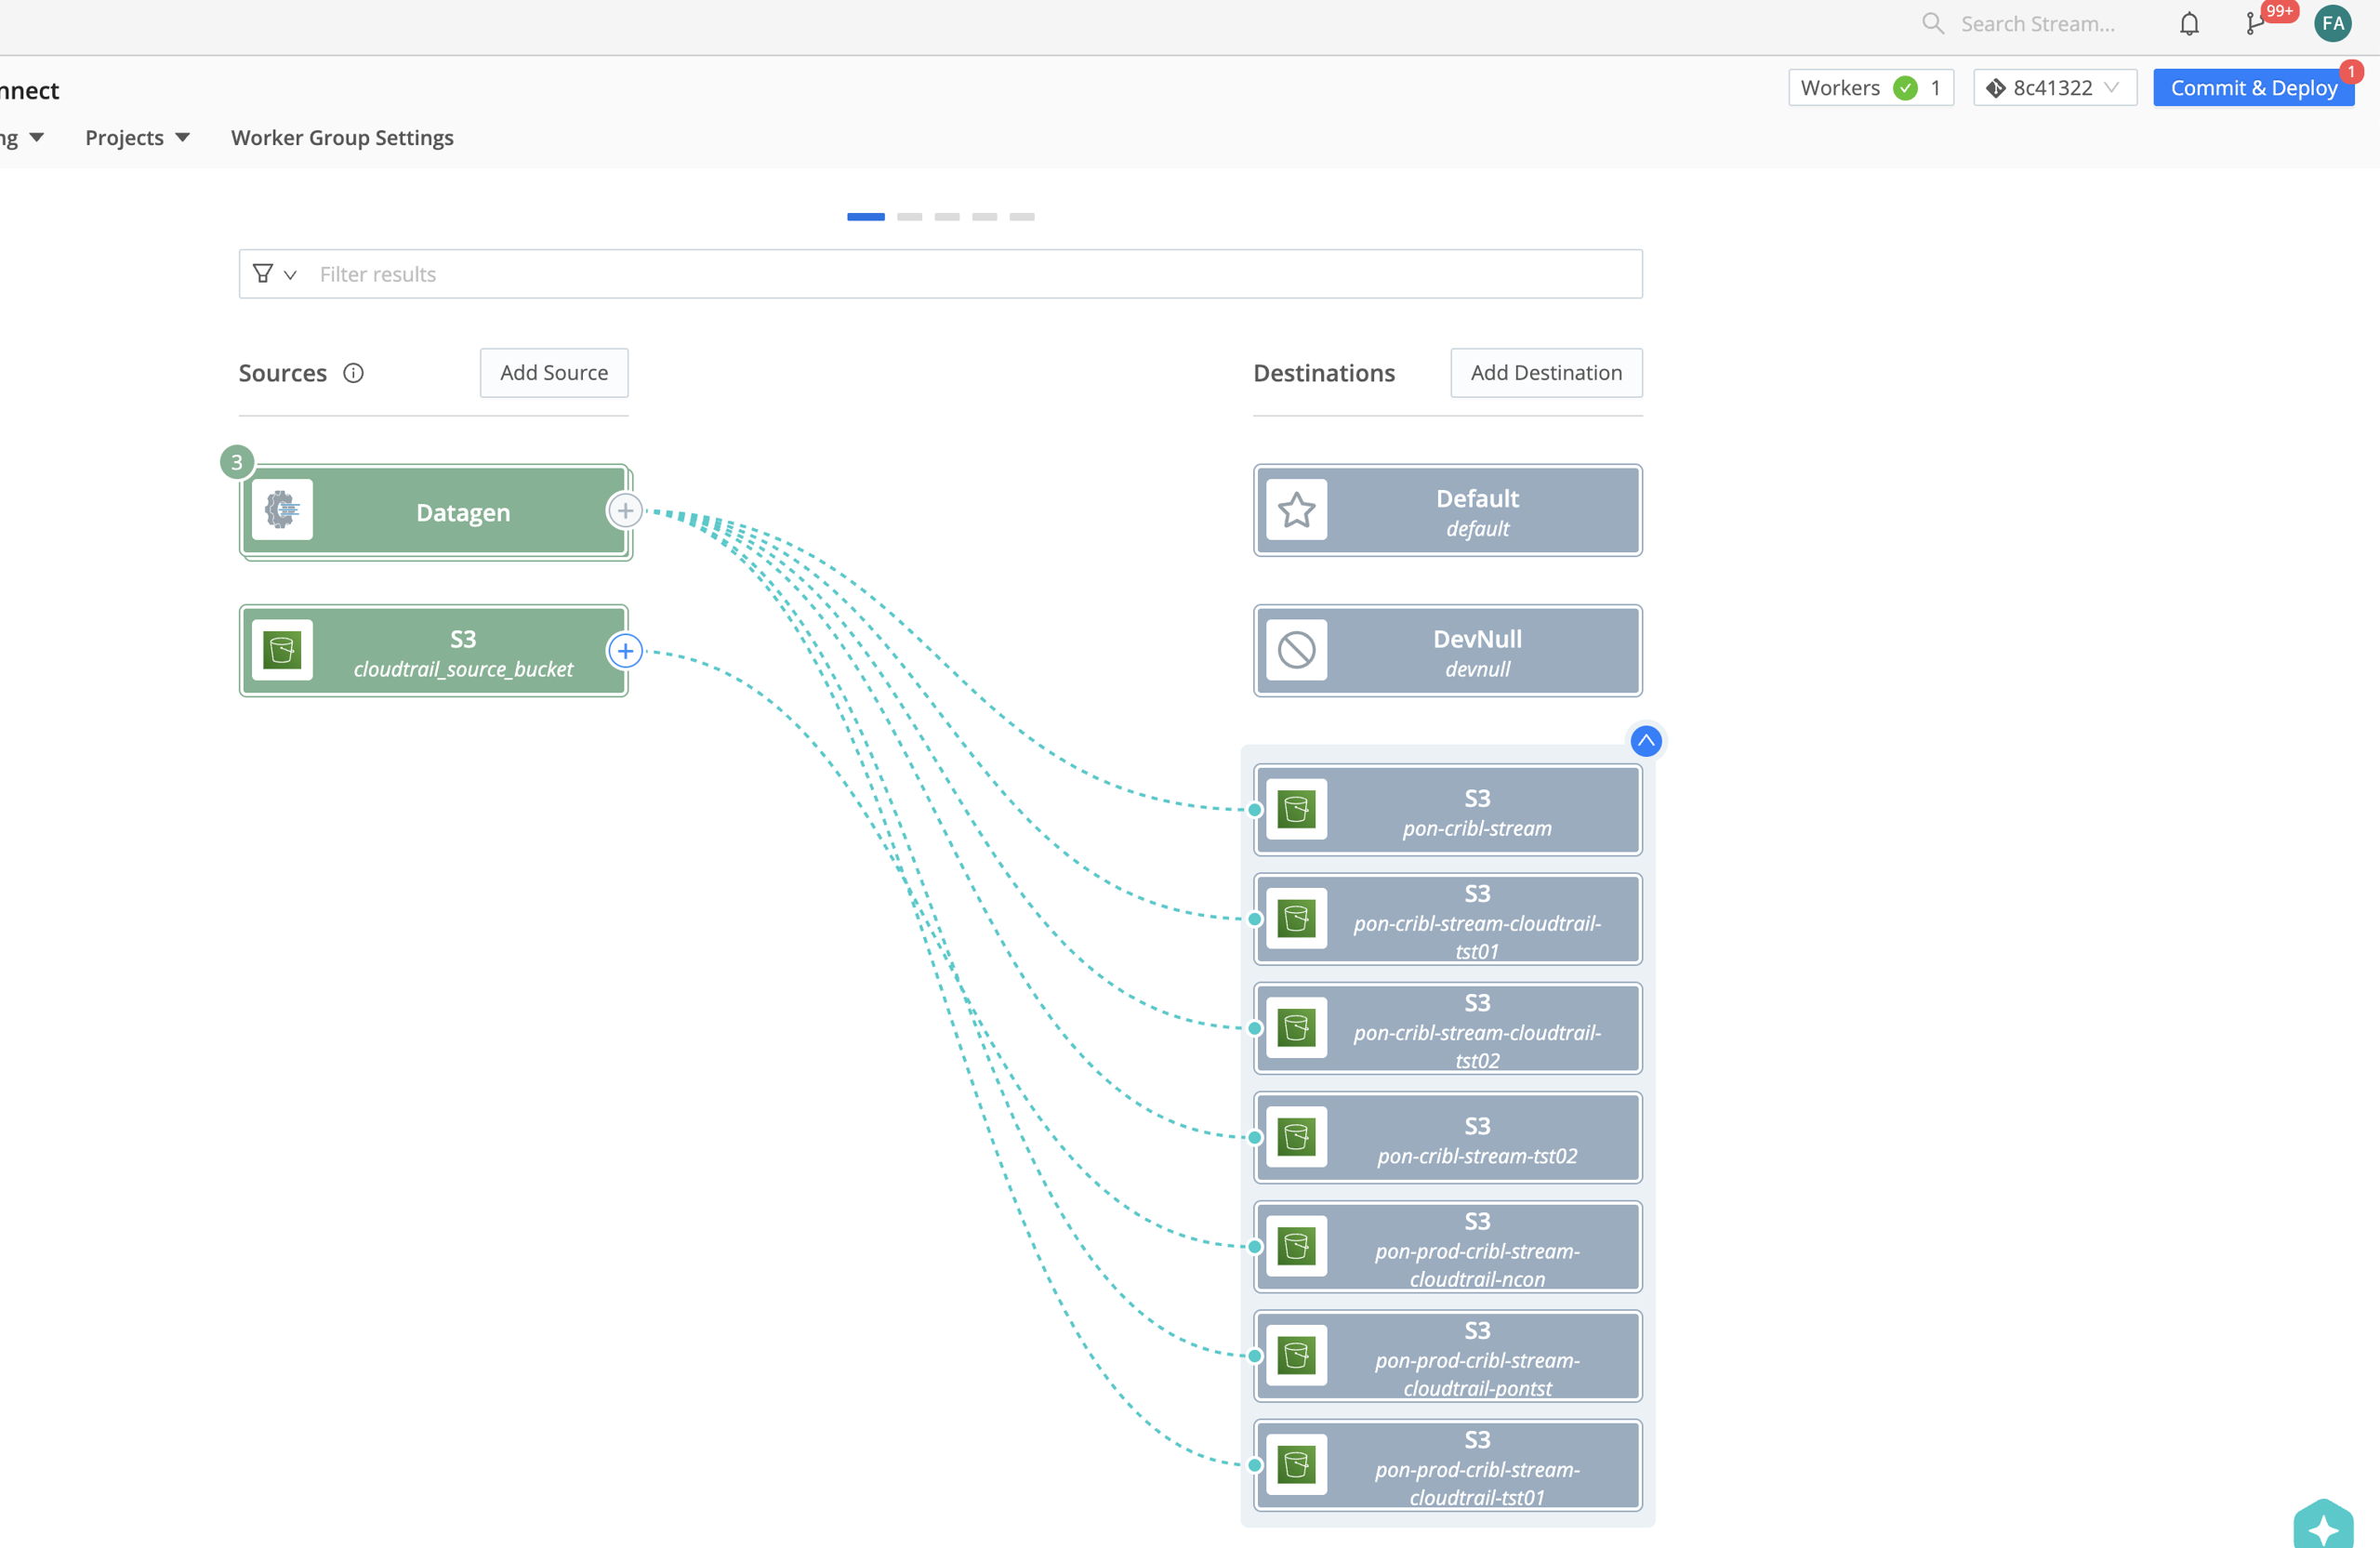Select the pon-cribl-stream-tst02 destination tile

(x=1448, y=1137)
